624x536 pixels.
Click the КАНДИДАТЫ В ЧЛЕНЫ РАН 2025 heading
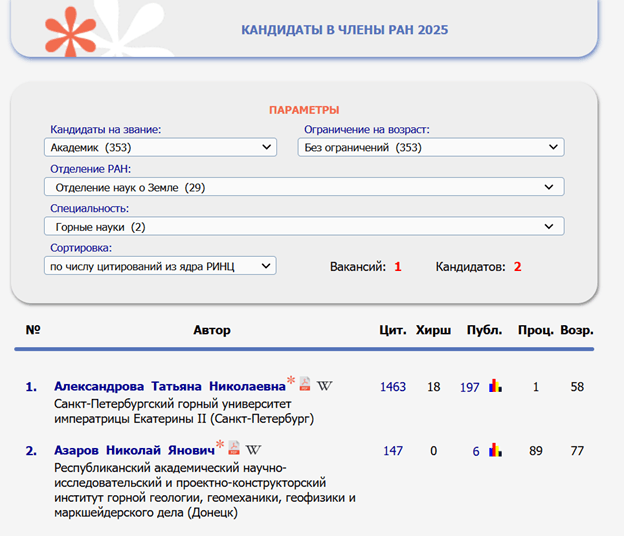coord(345,30)
